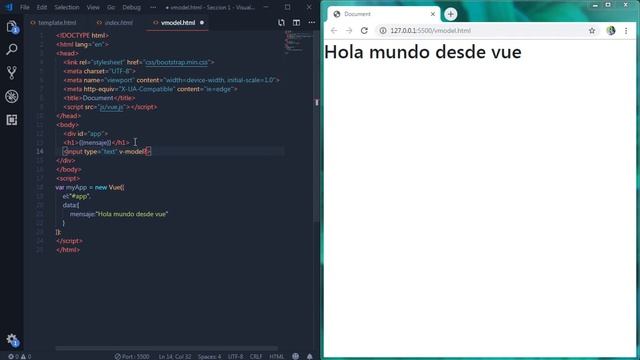640x360 pixels.
Task: Go back in the Chrome browser
Action: pyautogui.click(x=334, y=31)
